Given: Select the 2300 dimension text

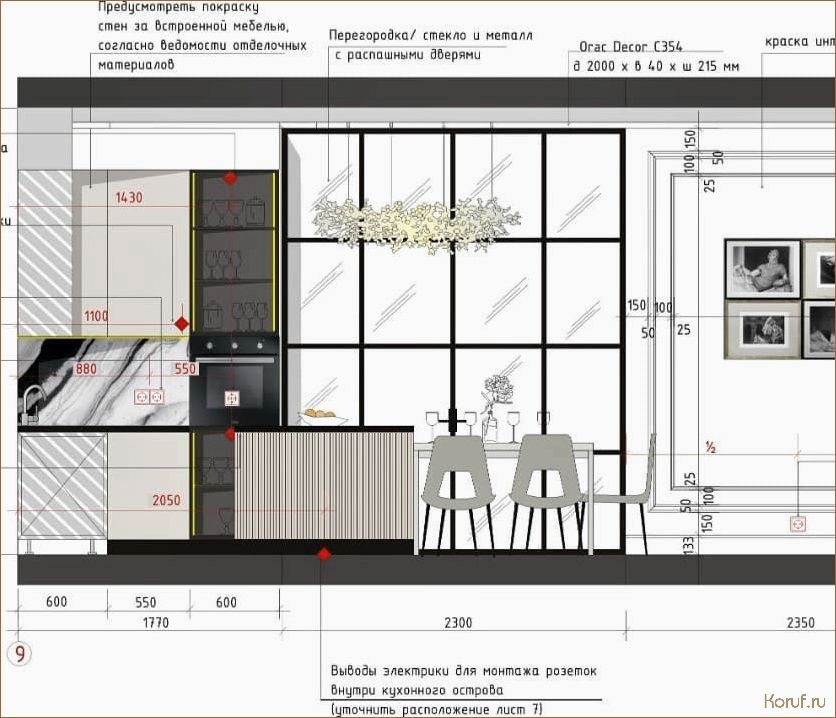Looking at the screenshot, I should tap(456, 623).
